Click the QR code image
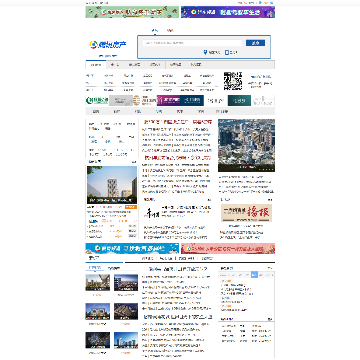This screenshot has width=360, height=360. tap(233, 81)
